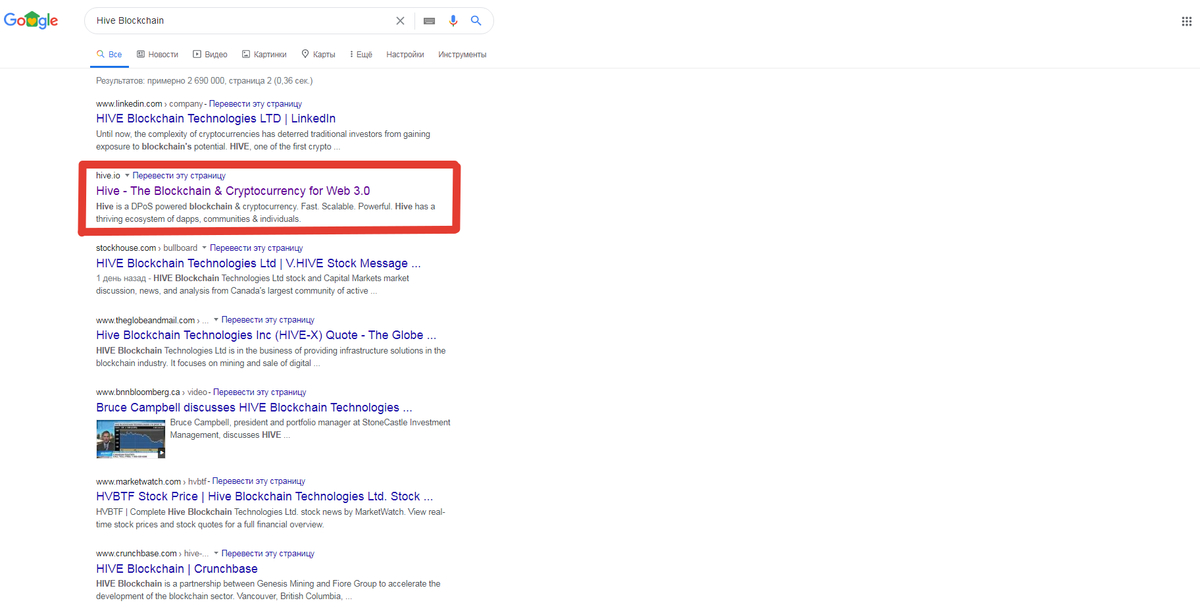
Task: Open the Карты tab
Action: point(318,54)
